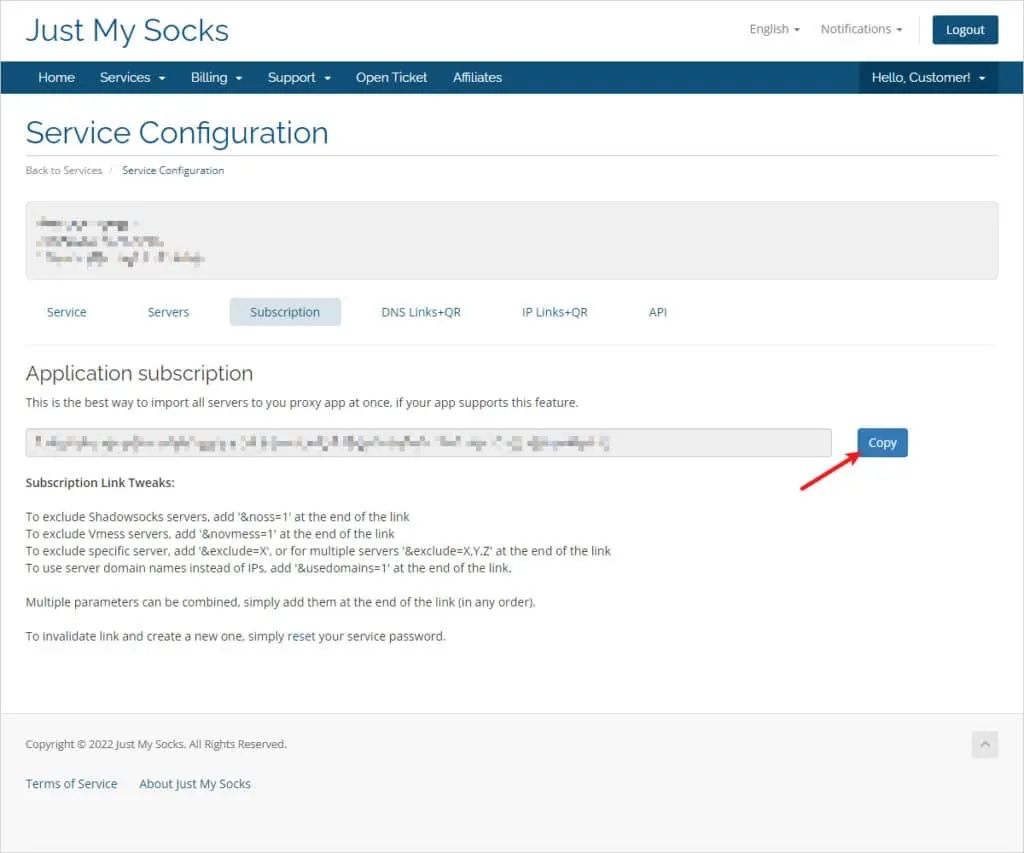This screenshot has height=853, width=1024.
Task: Click the Logout button
Action: pos(965,30)
